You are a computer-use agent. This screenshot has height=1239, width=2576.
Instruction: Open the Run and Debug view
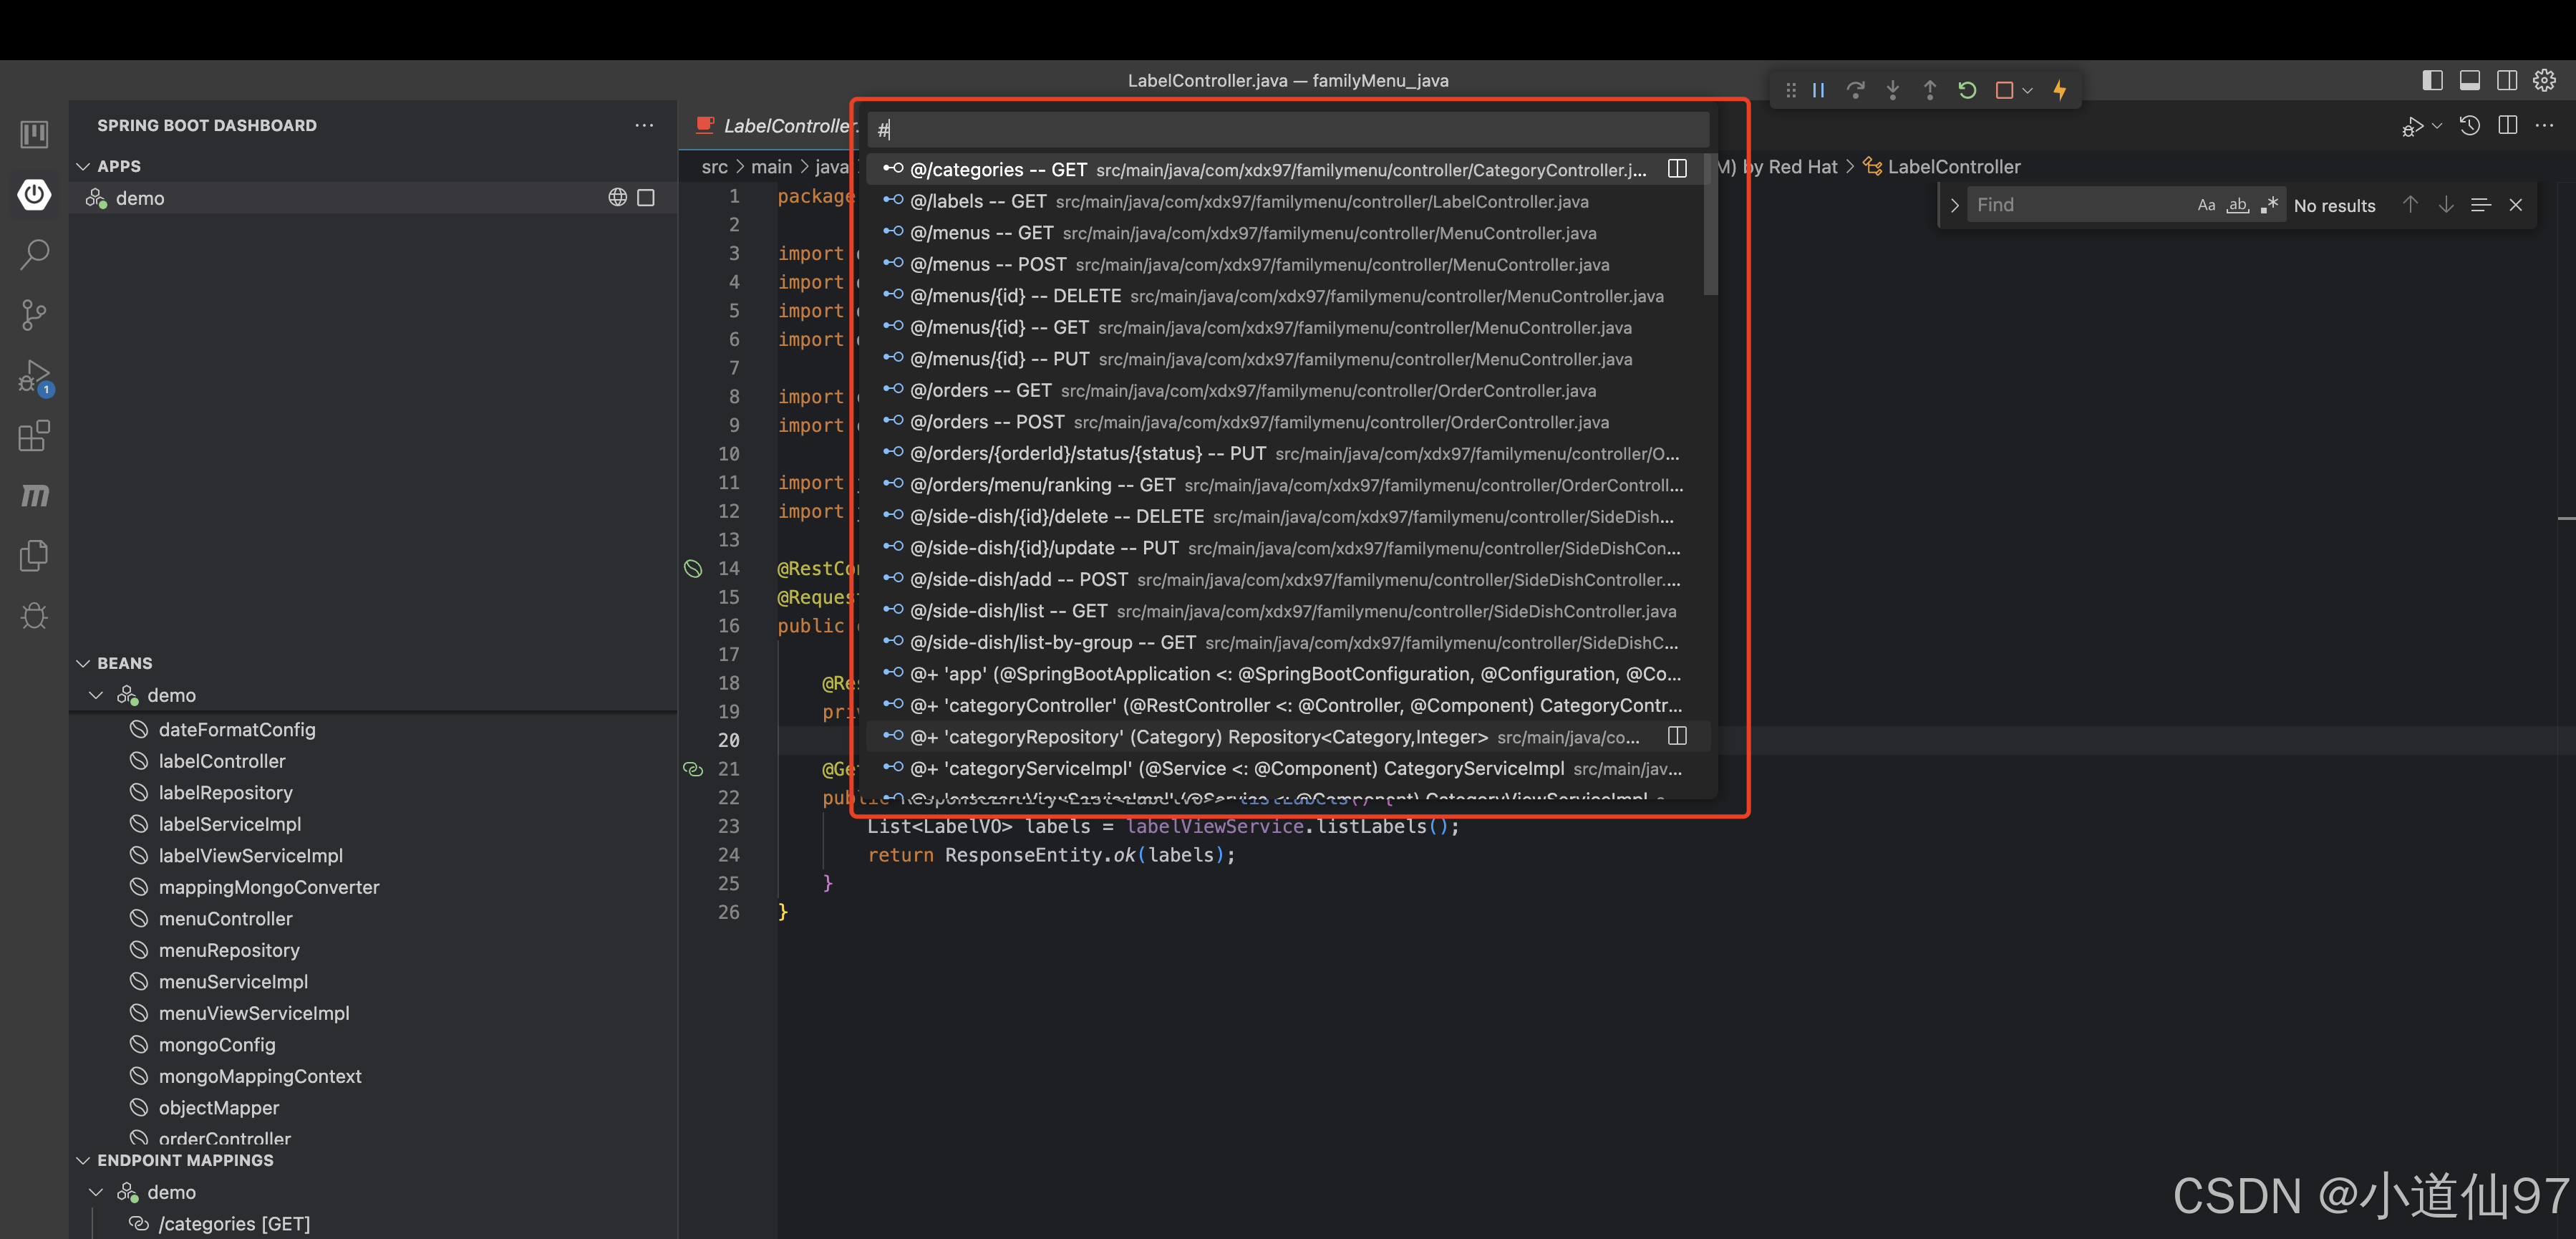tap(34, 377)
